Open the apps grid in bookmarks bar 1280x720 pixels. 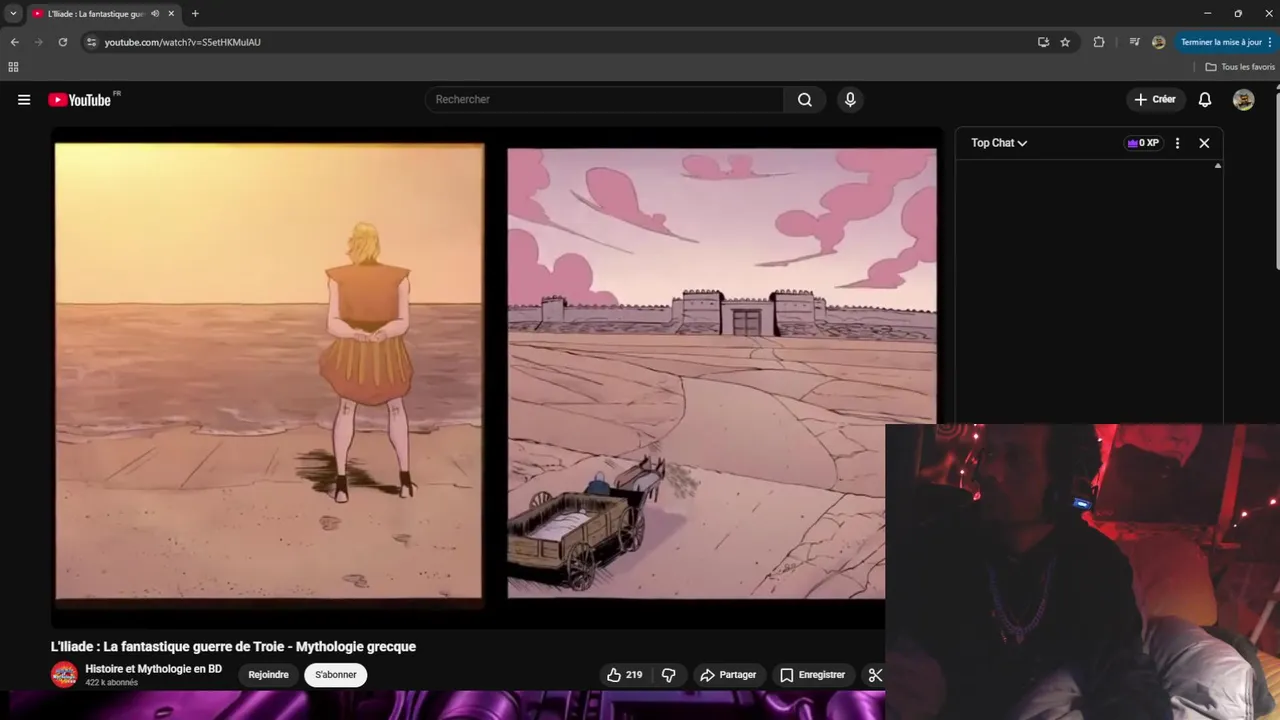[x=13, y=67]
